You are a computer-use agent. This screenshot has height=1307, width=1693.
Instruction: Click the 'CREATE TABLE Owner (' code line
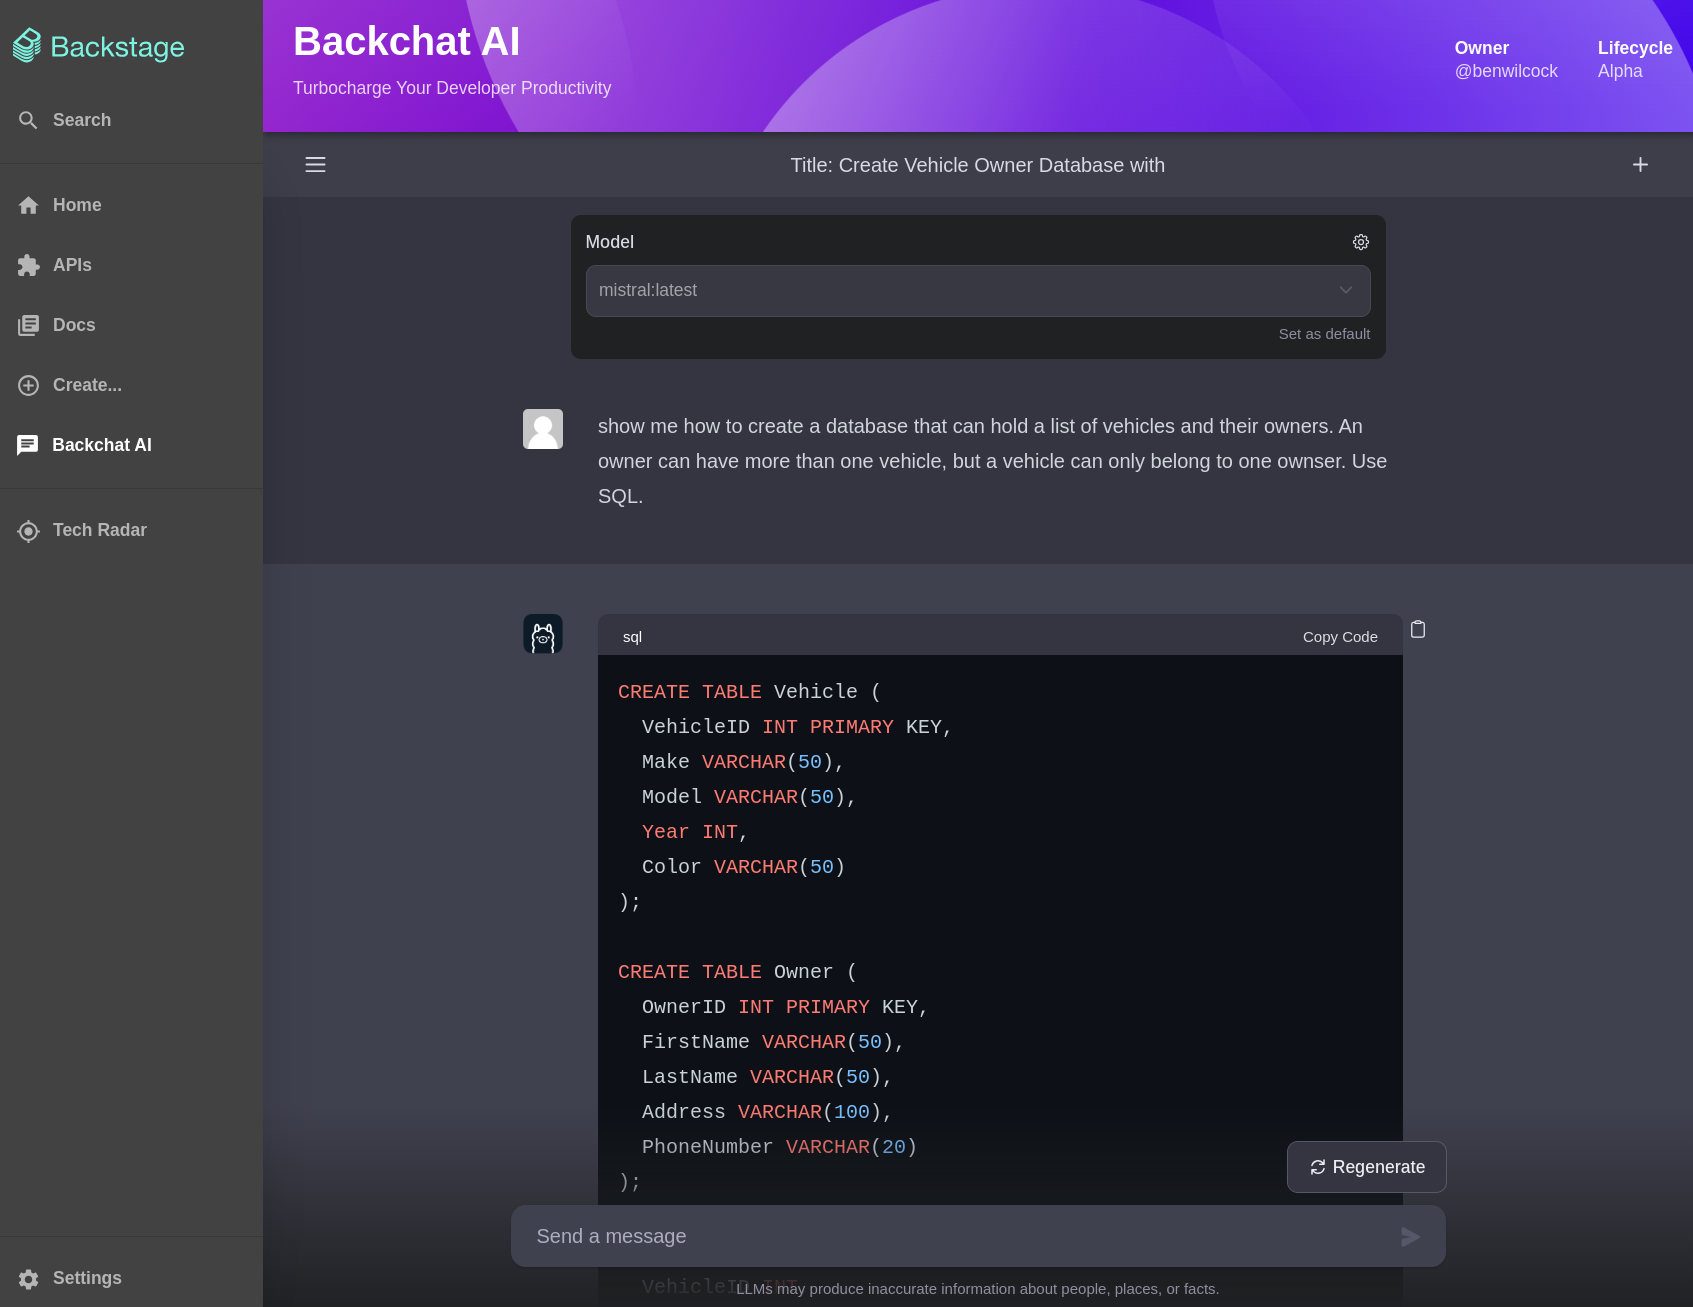coord(738,972)
